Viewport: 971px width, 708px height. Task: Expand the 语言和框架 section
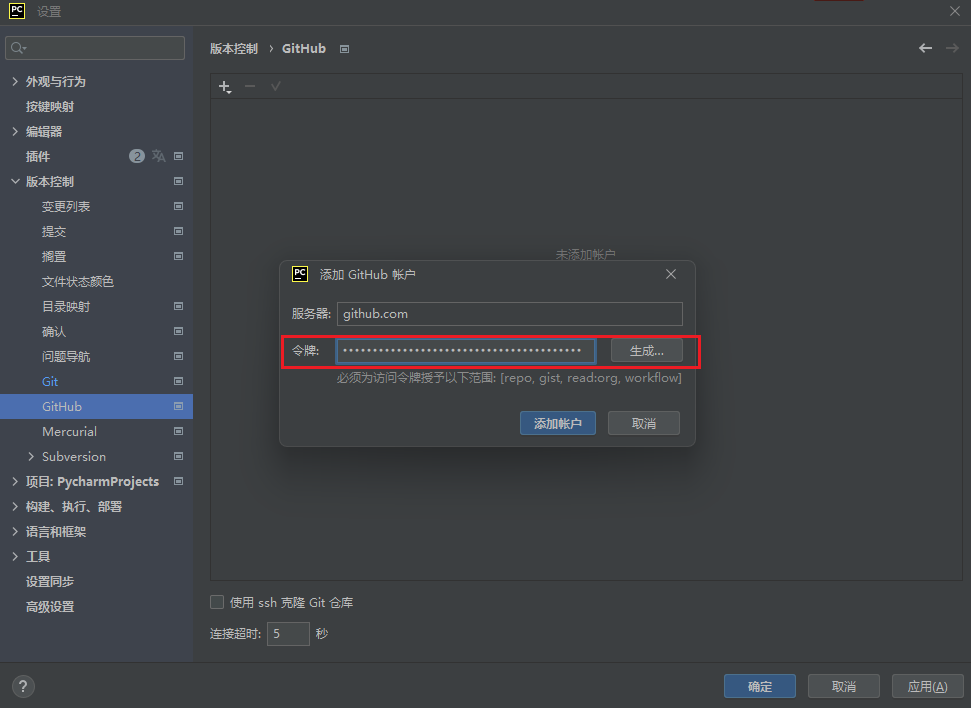coord(15,531)
